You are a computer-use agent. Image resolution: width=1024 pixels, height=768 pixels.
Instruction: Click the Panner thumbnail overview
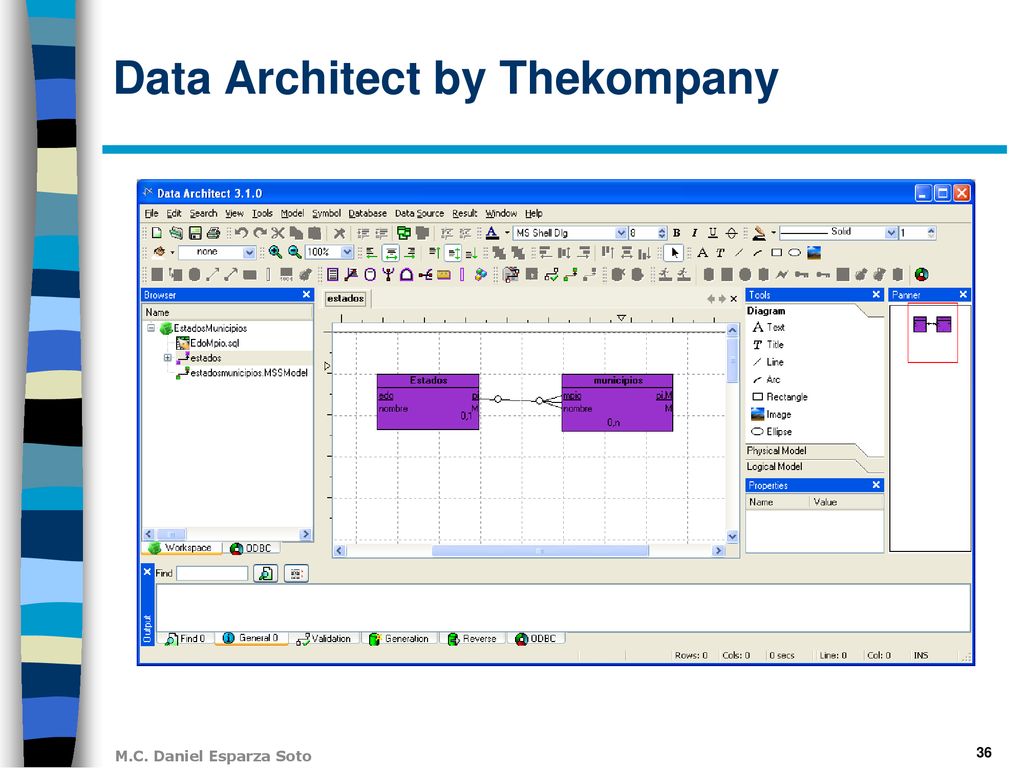tap(932, 332)
